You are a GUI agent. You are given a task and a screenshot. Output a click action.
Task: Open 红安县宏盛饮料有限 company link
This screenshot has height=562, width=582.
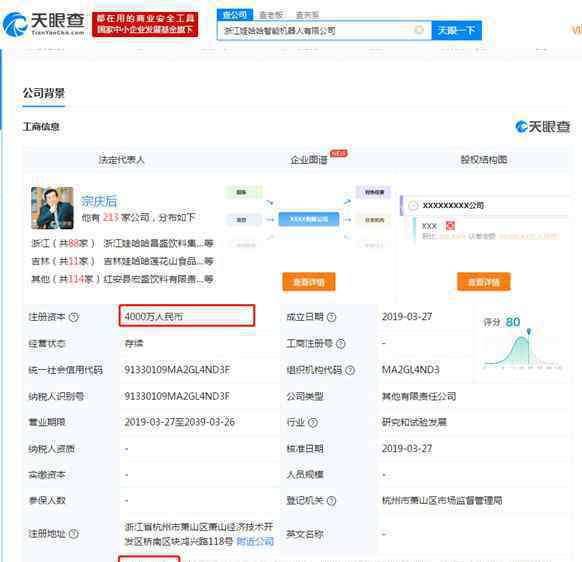click(x=158, y=279)
